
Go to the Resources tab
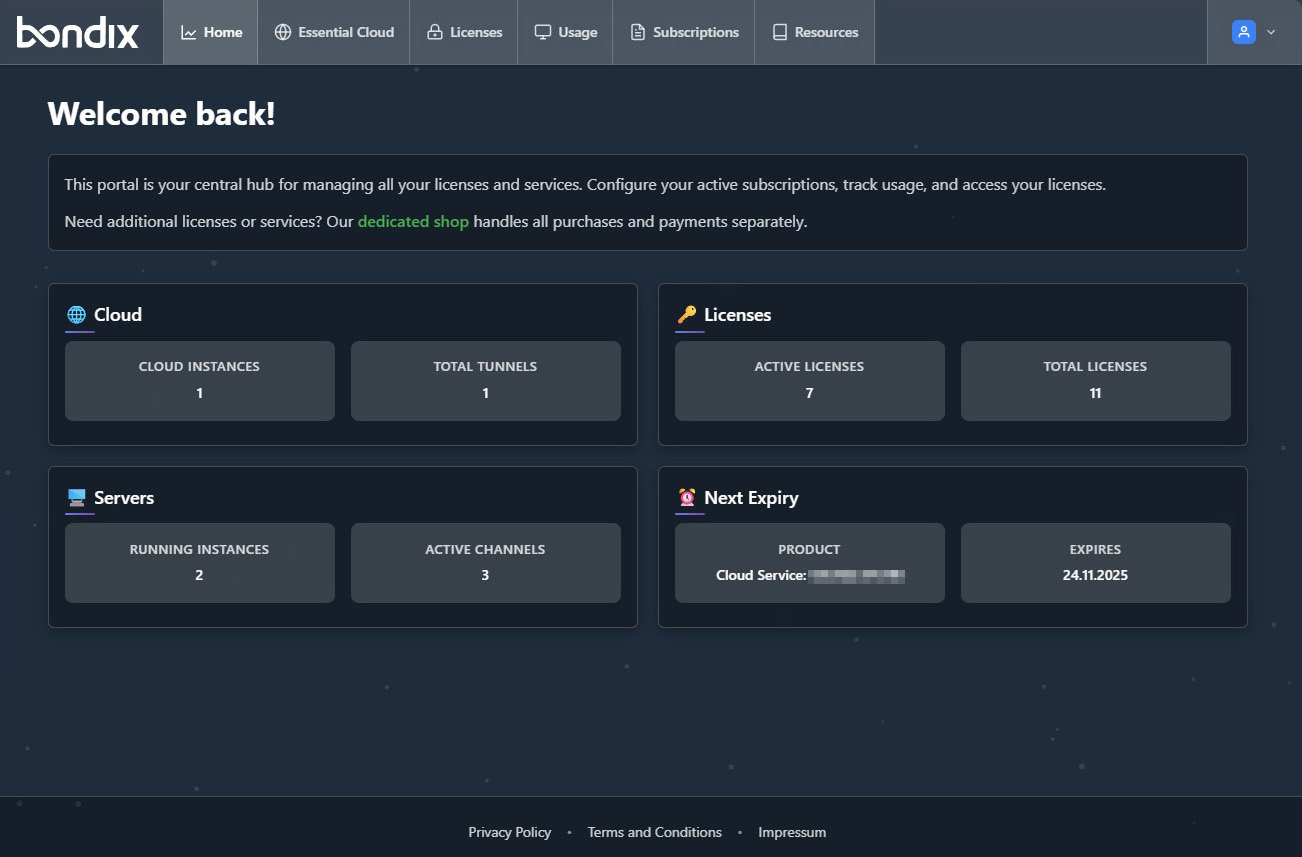814,32
